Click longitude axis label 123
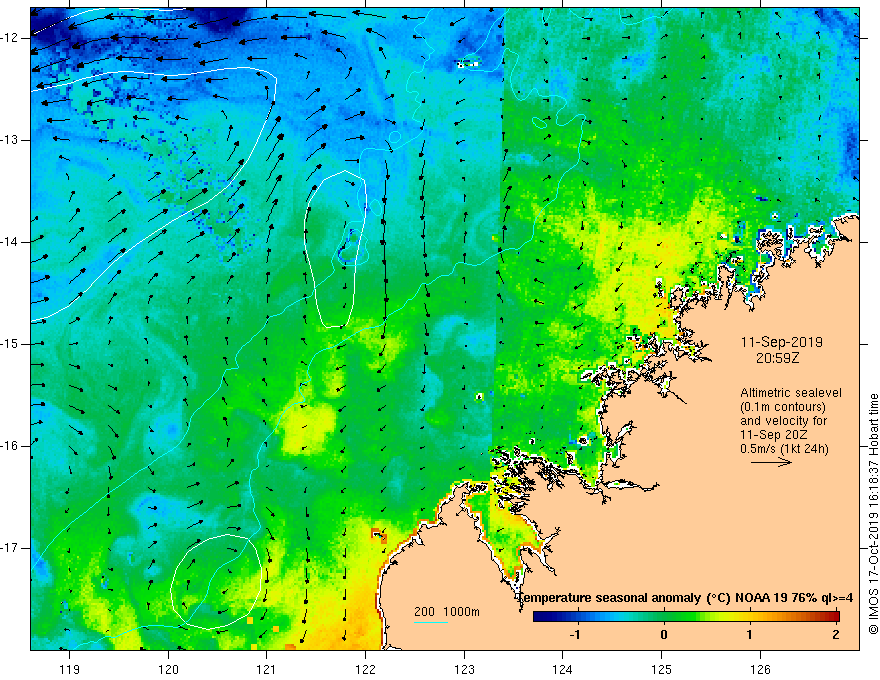Screen dimensions: 880x680 (464, 669)
